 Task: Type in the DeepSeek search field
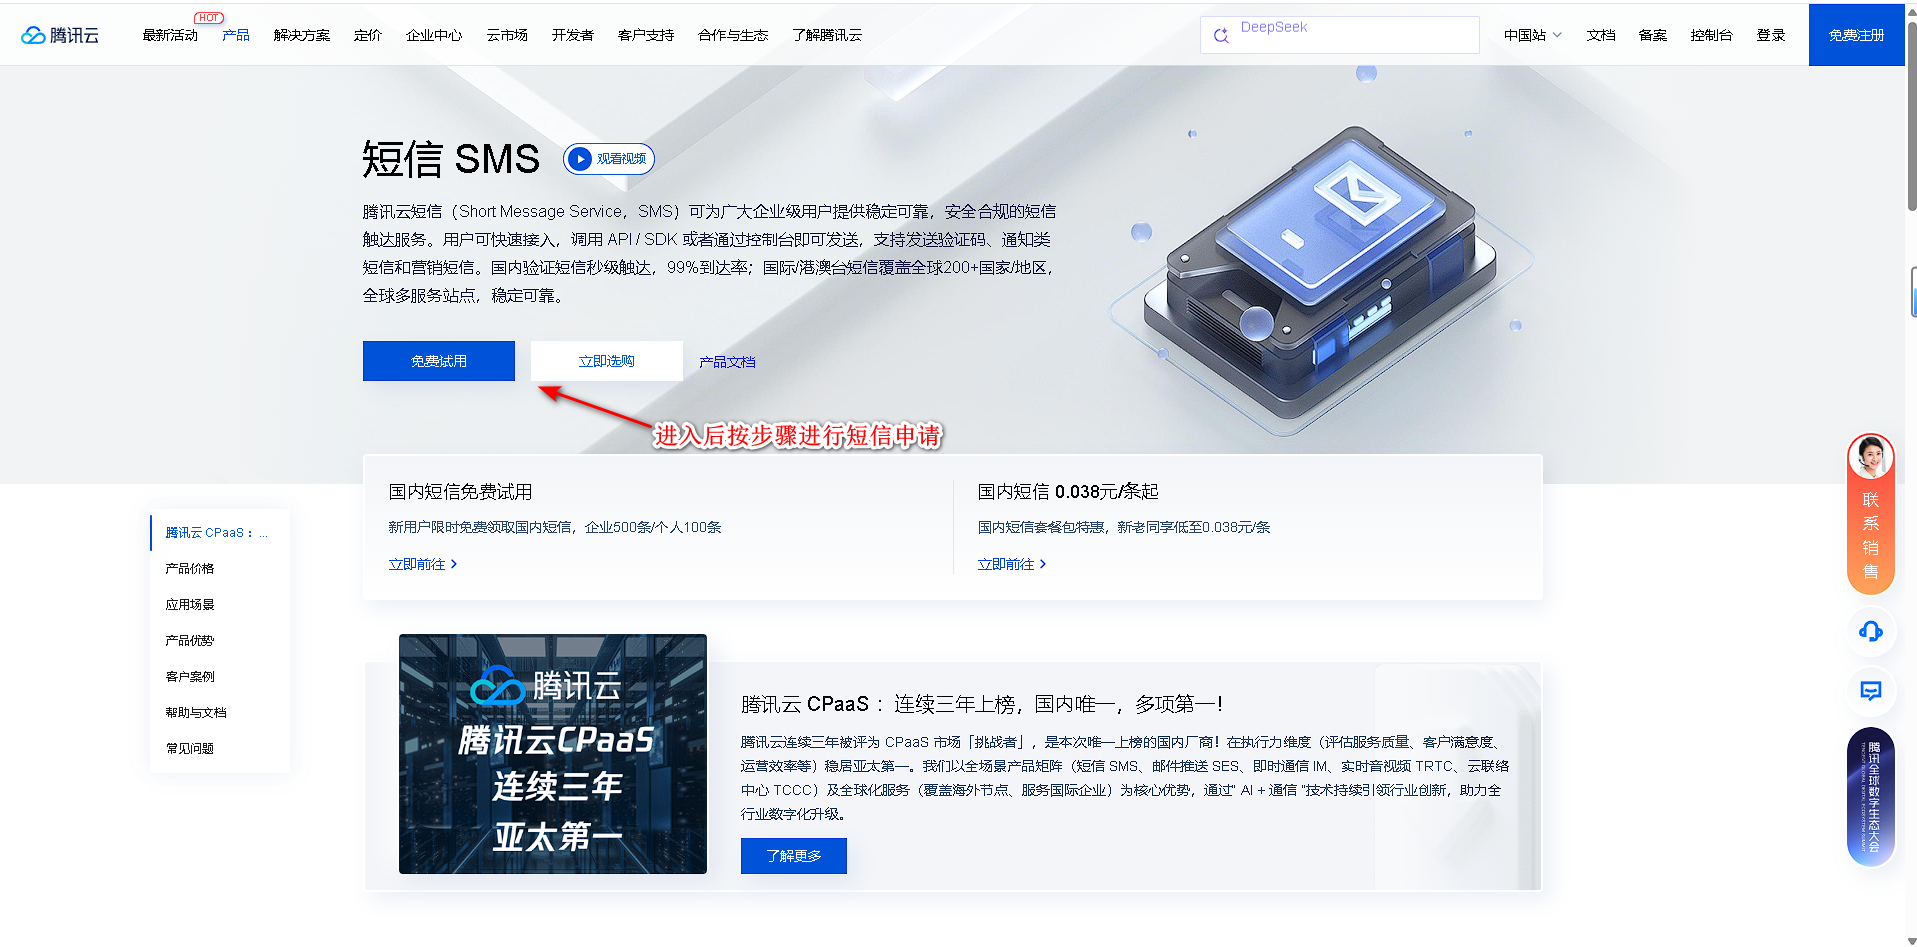click(1350, 35)
